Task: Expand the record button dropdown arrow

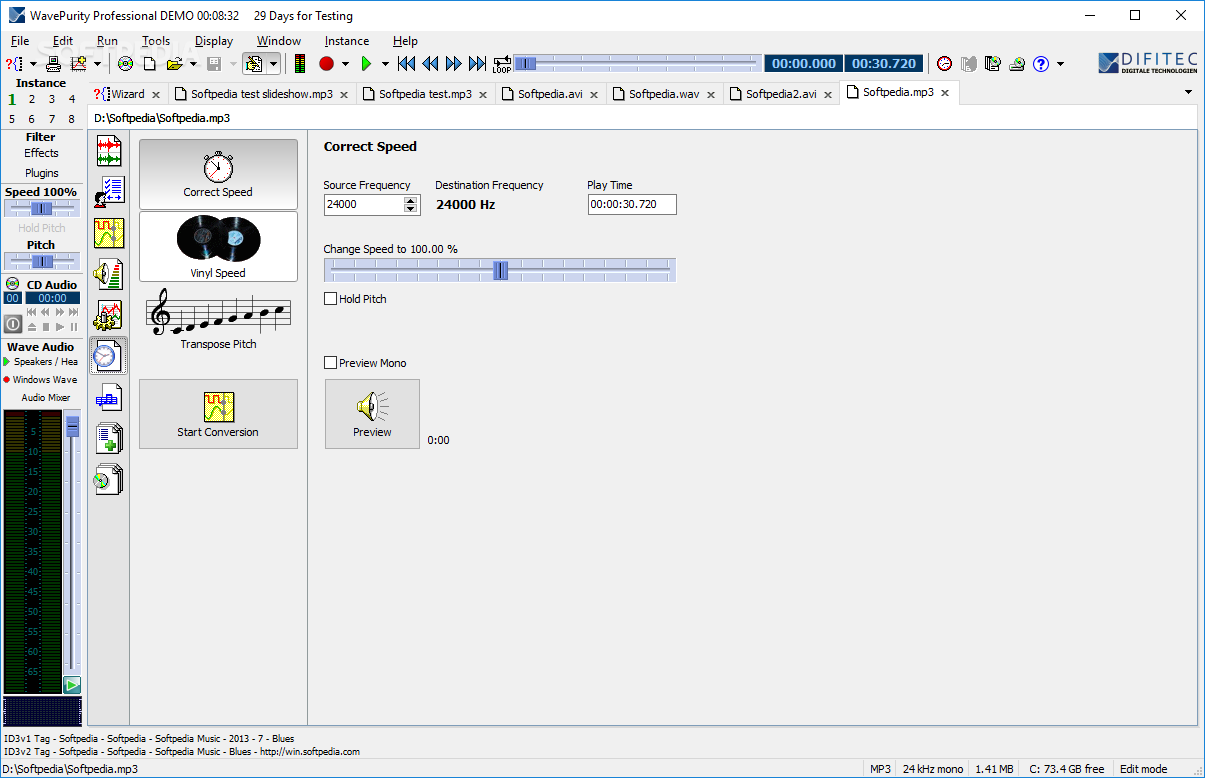Action: coord(345,64)
